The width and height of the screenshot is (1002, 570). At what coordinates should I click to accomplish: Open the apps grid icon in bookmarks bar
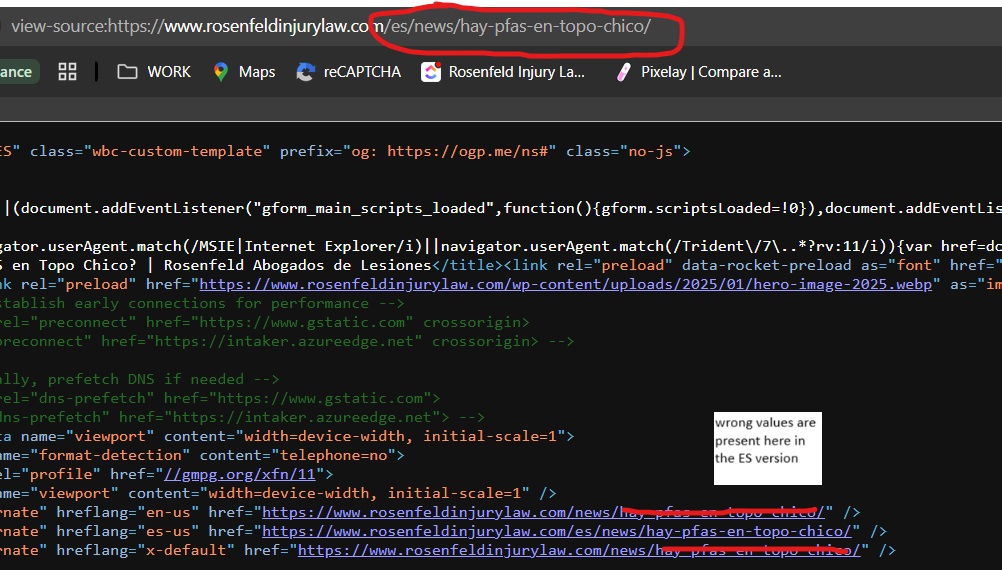67,72
